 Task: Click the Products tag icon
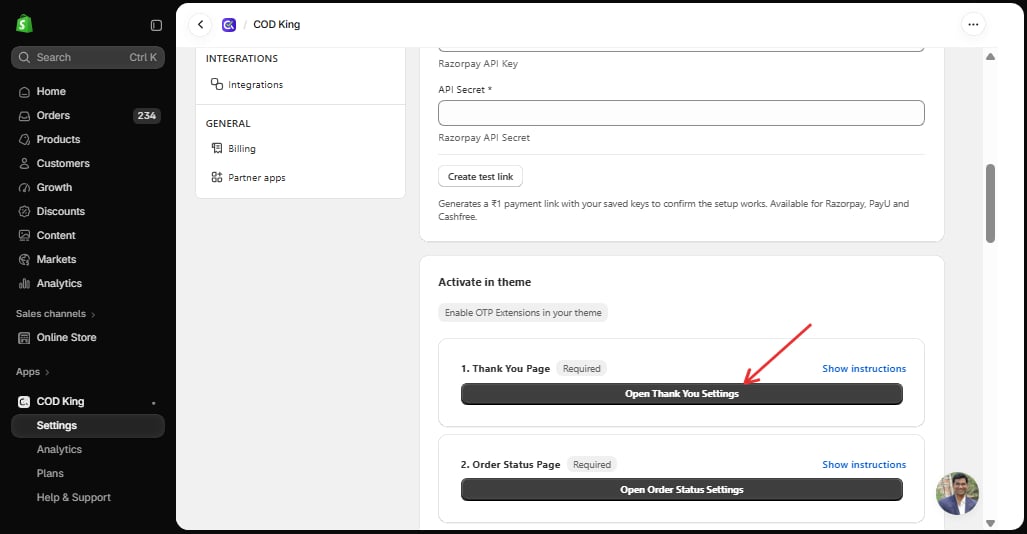(x=24, y=140)
